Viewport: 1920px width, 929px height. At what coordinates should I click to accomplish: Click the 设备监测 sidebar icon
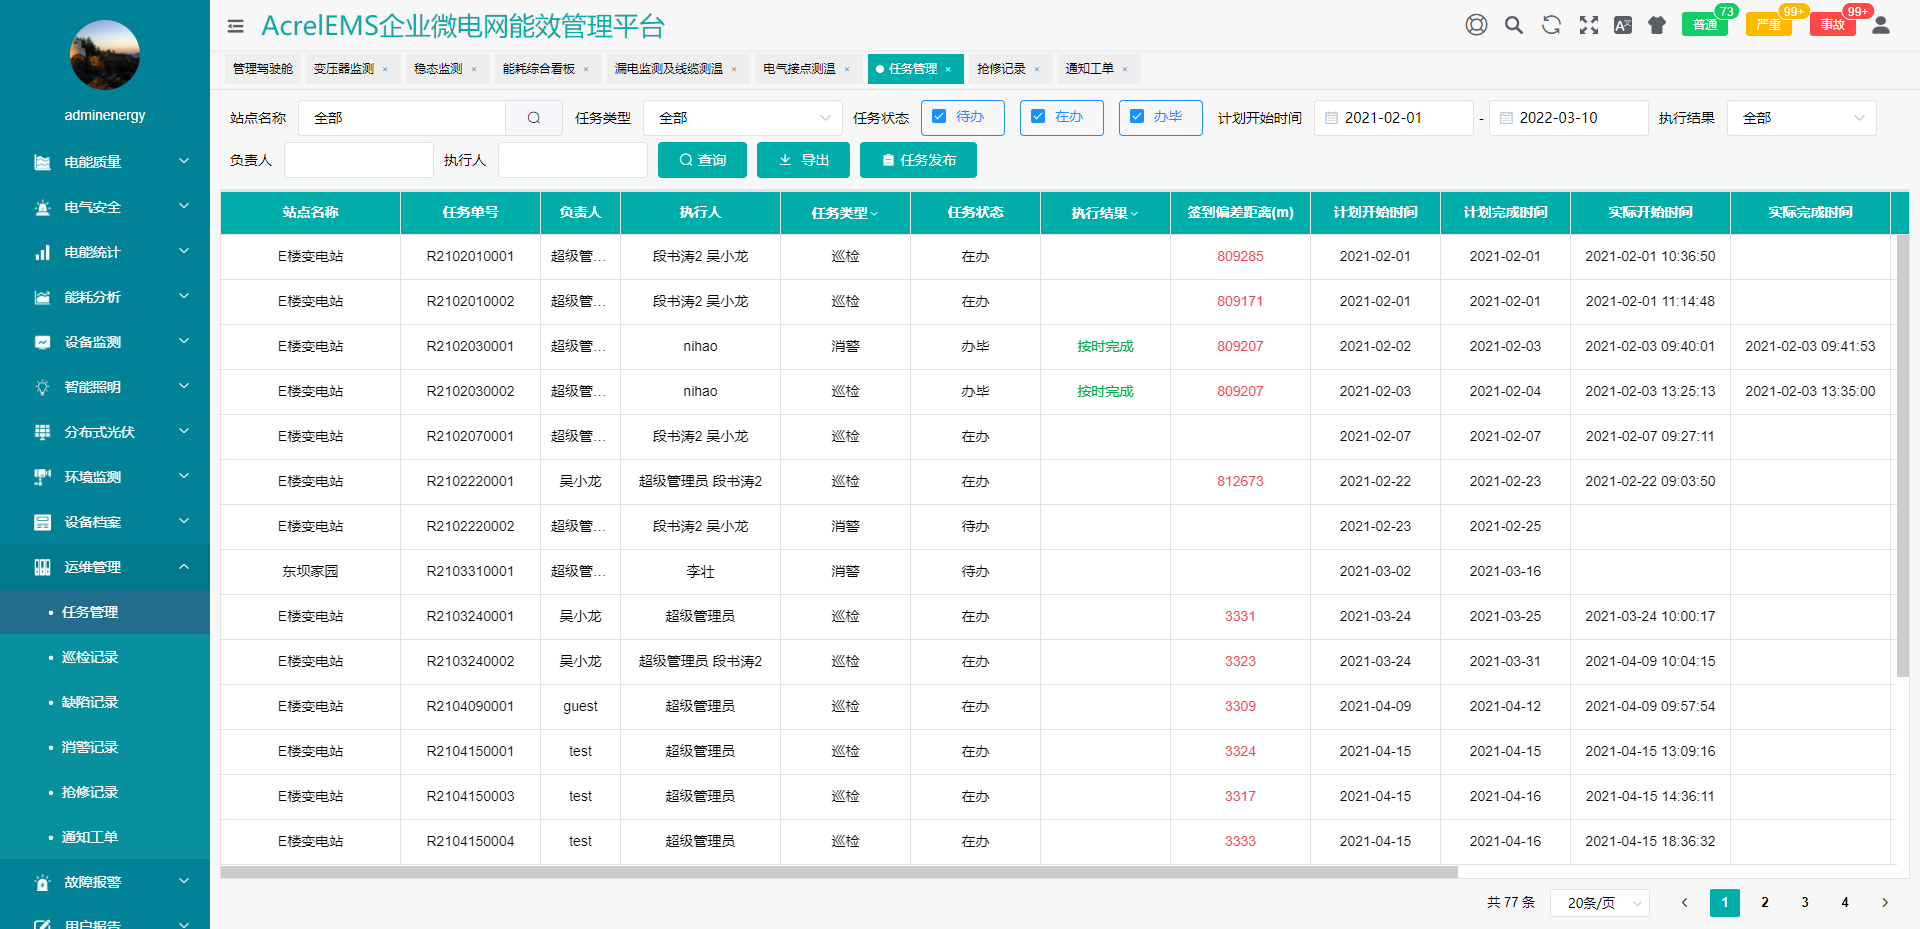point(42,342)
